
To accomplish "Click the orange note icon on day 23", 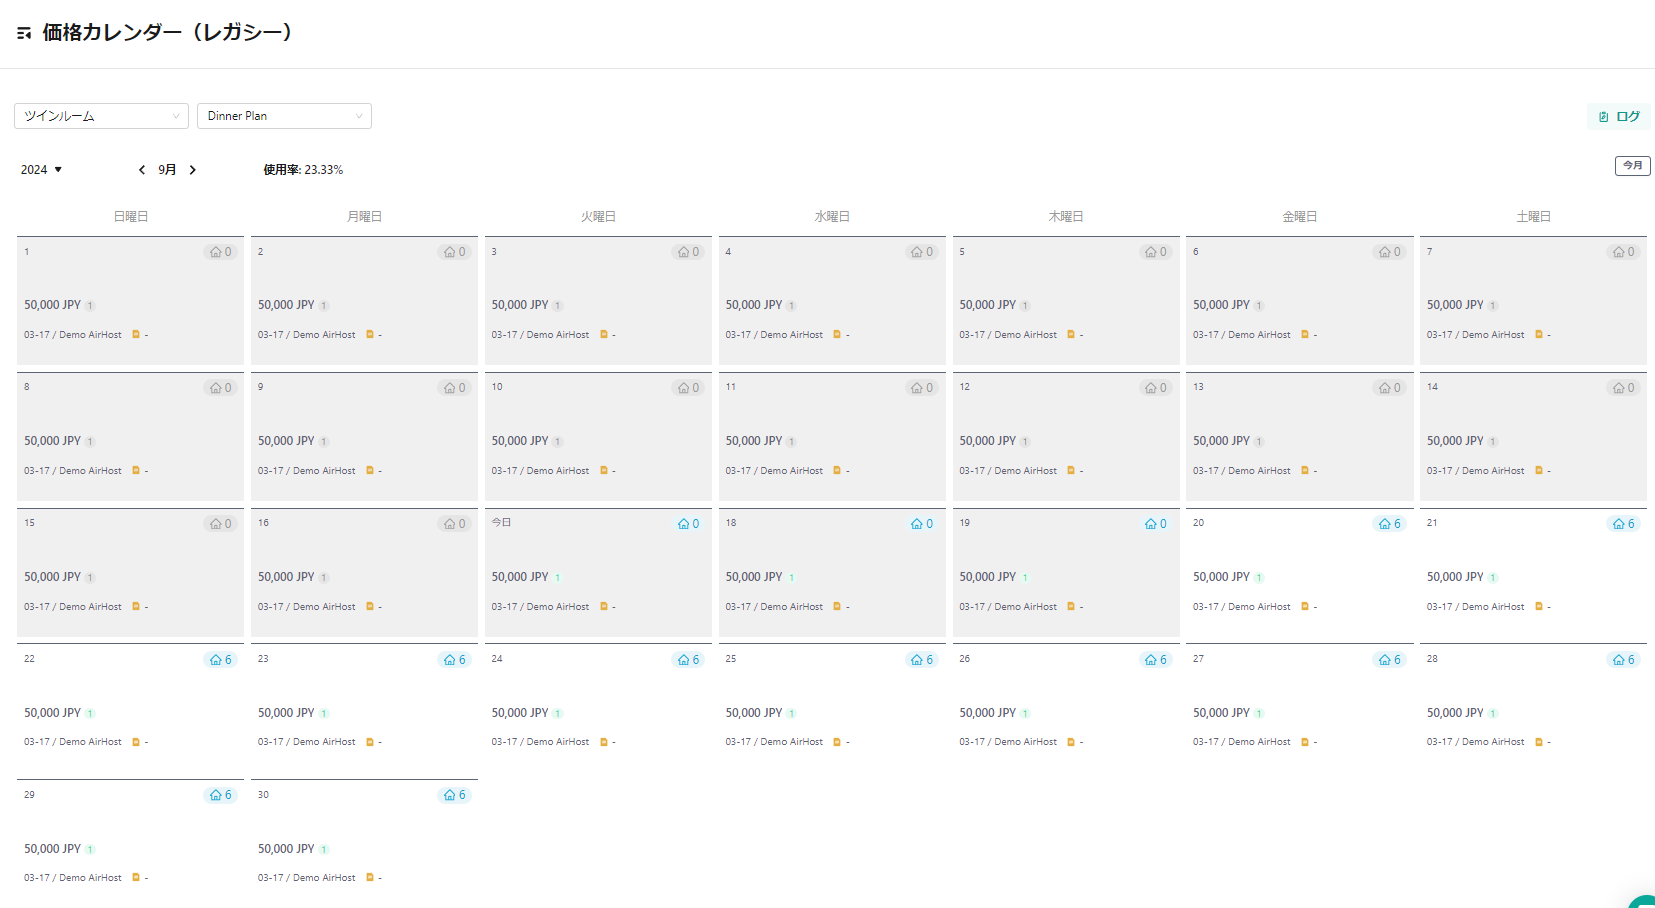I will click(370, 742).
